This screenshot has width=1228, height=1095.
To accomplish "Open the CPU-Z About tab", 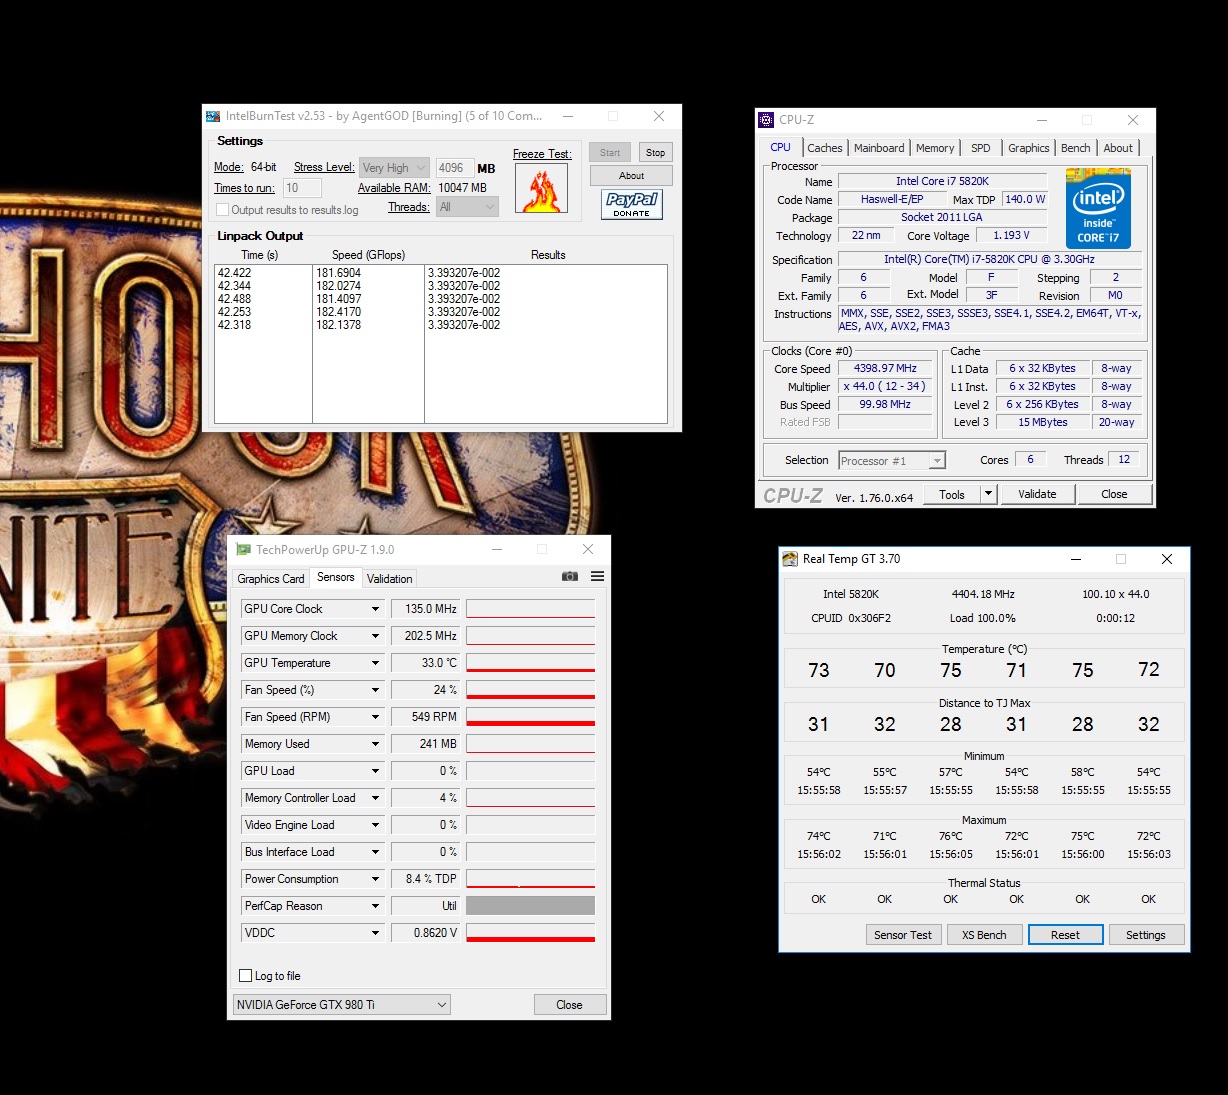I will pos(1118,148).
